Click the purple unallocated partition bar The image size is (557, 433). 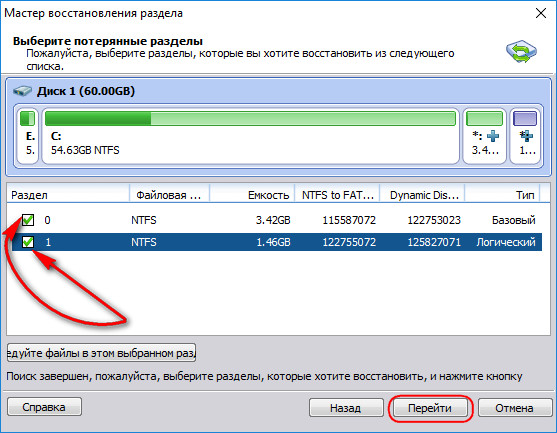coord(525,118)
